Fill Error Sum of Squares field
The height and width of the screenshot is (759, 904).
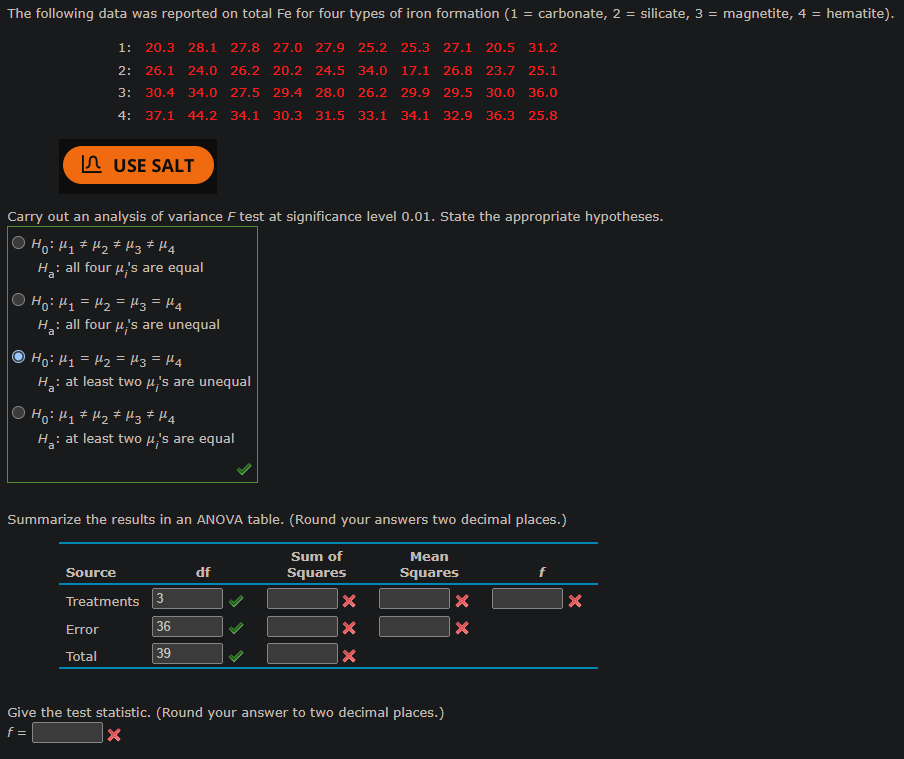click(302, 626)
